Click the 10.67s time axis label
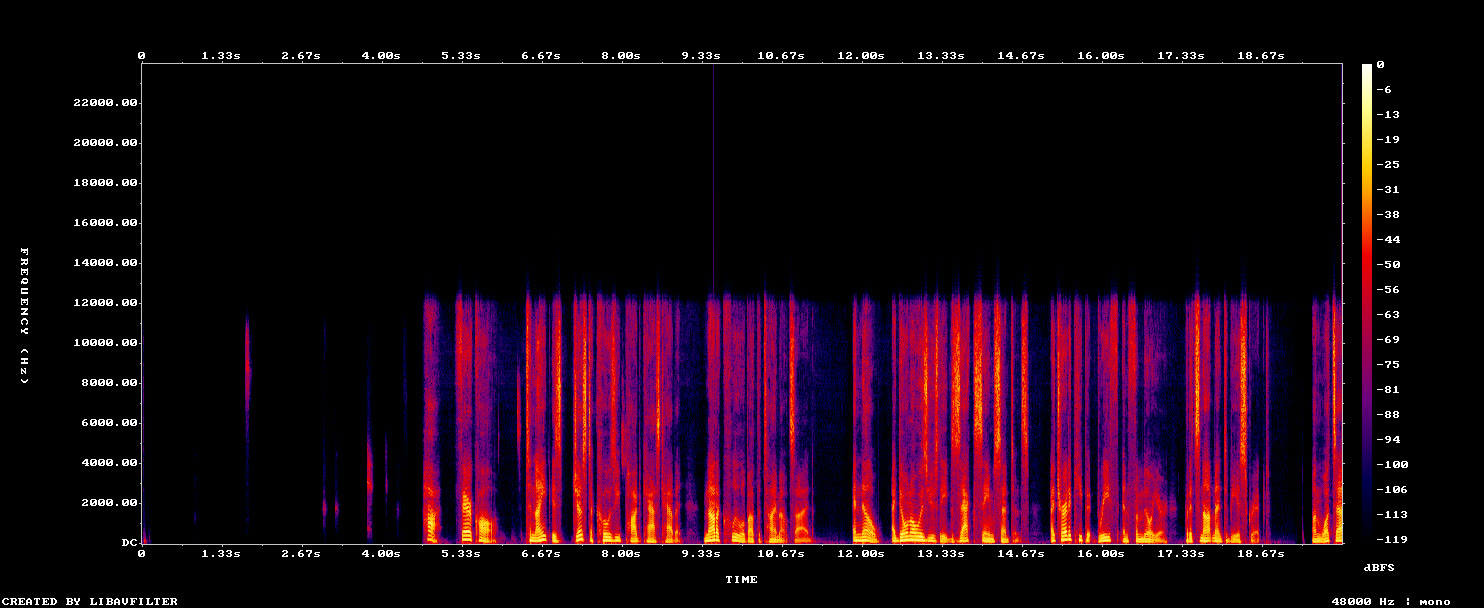This screenshot has width=1484, height=608. point(781,55)
